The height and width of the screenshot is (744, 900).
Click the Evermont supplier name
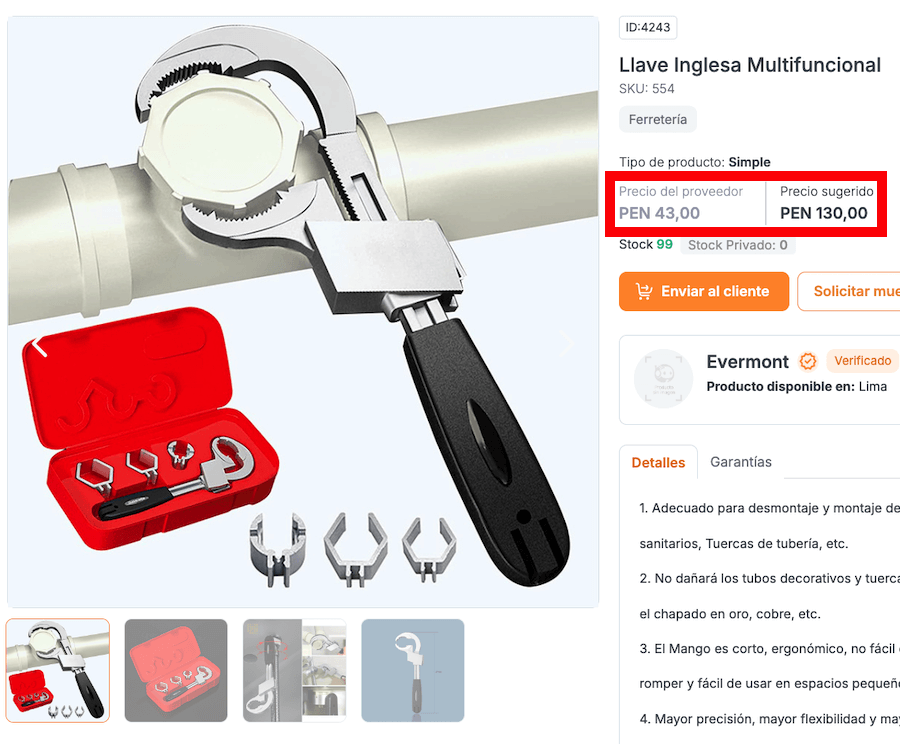pyautogui.click(x=747, y=362)
